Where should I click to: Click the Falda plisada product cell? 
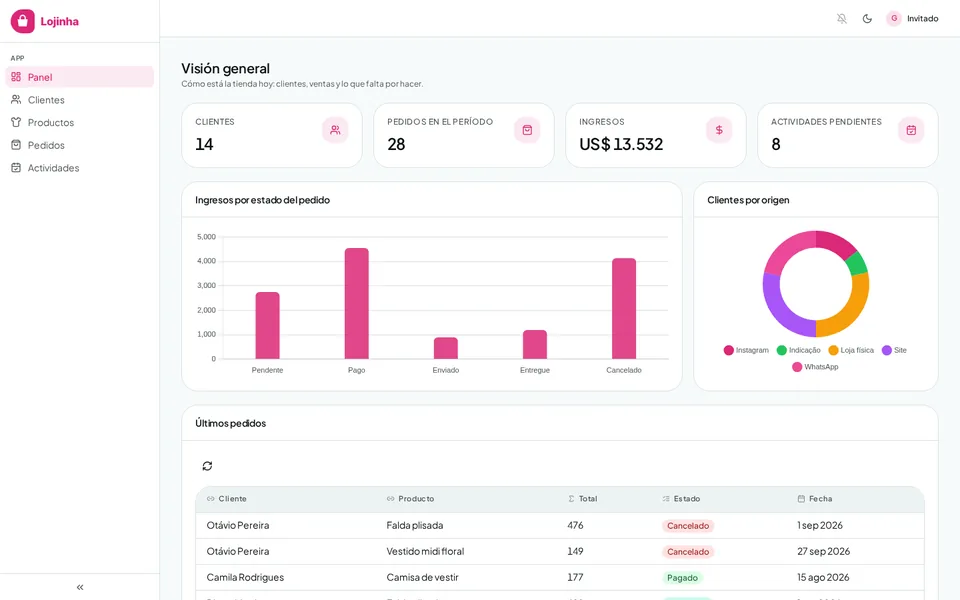(x=414, y=525)
